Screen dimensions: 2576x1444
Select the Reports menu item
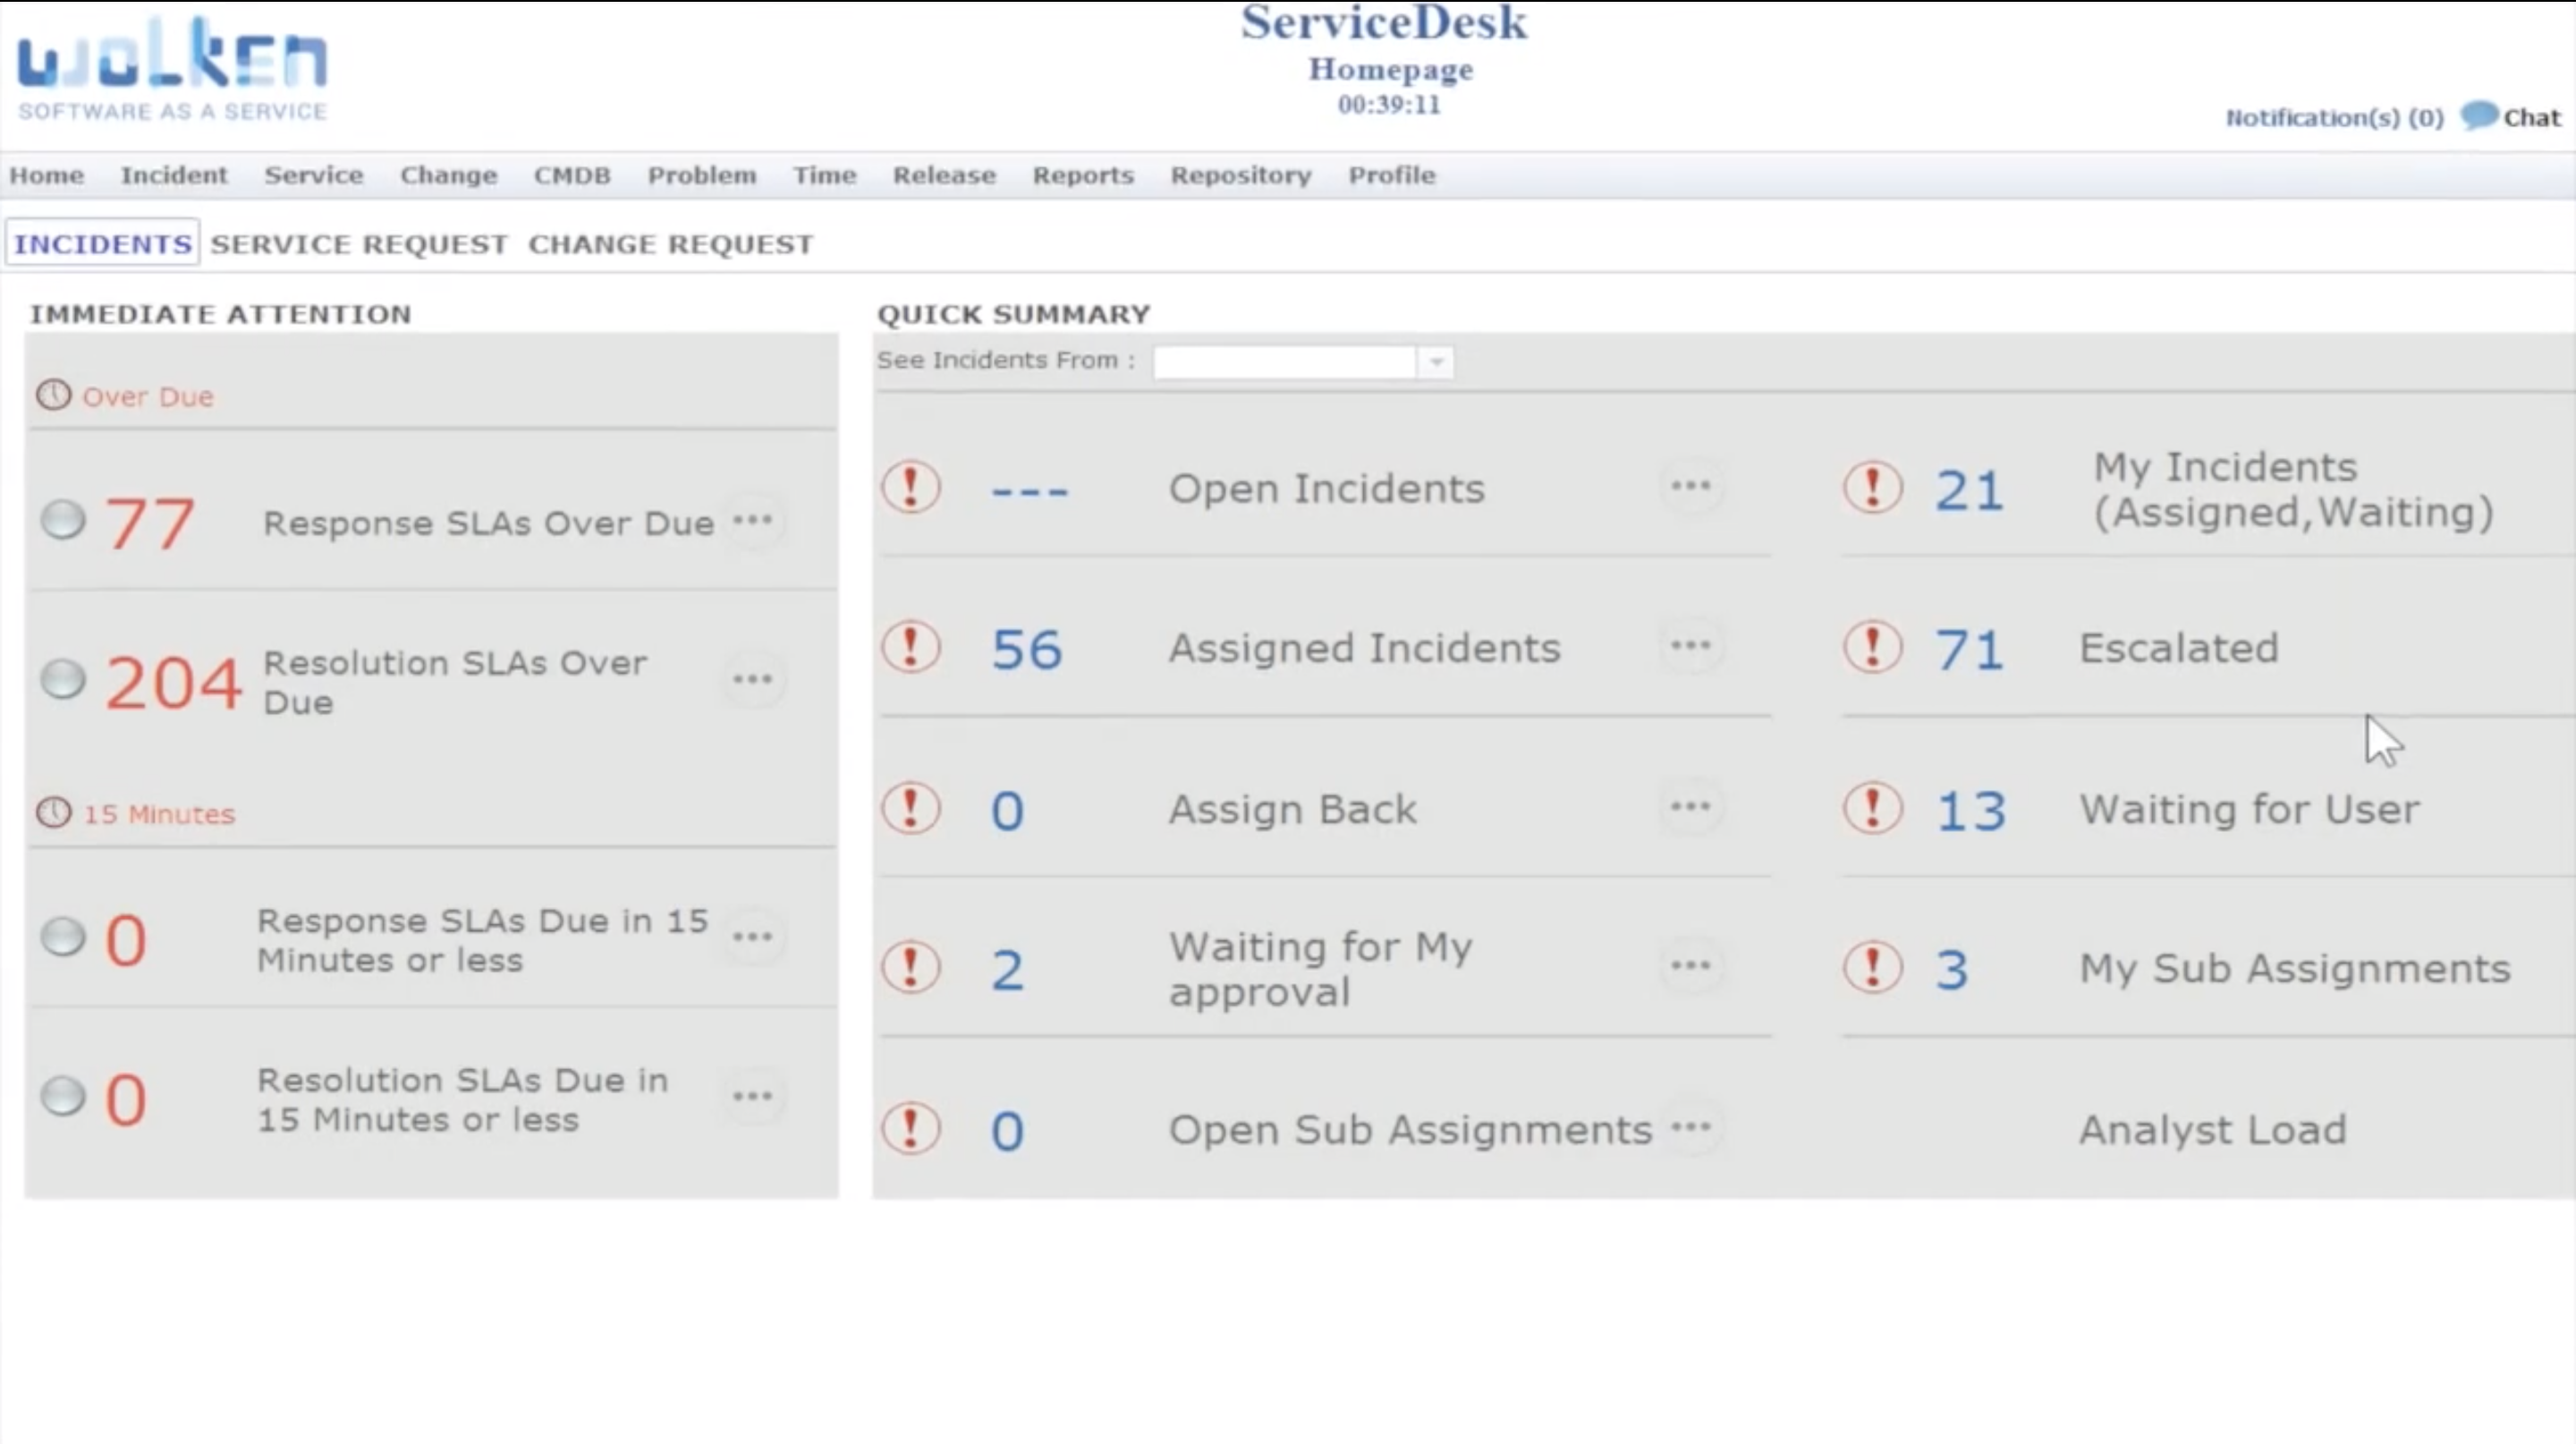(1081, 174)
